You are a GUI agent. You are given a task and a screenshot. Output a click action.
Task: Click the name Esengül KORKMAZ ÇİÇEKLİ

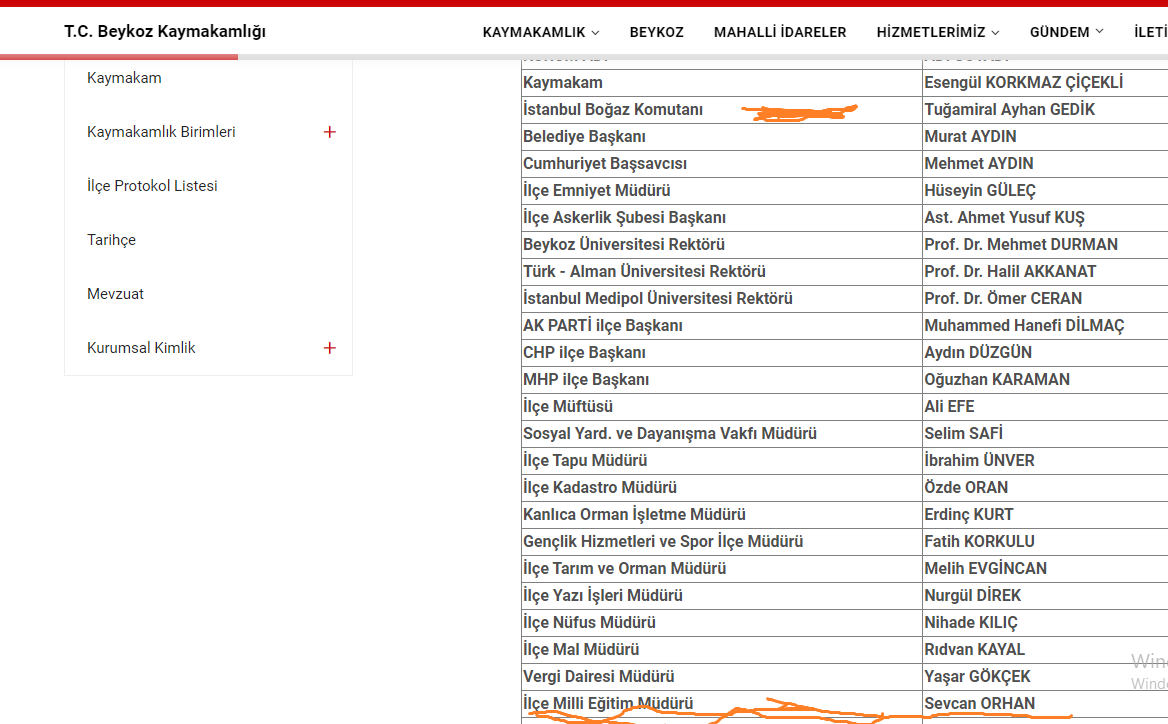1023,83
